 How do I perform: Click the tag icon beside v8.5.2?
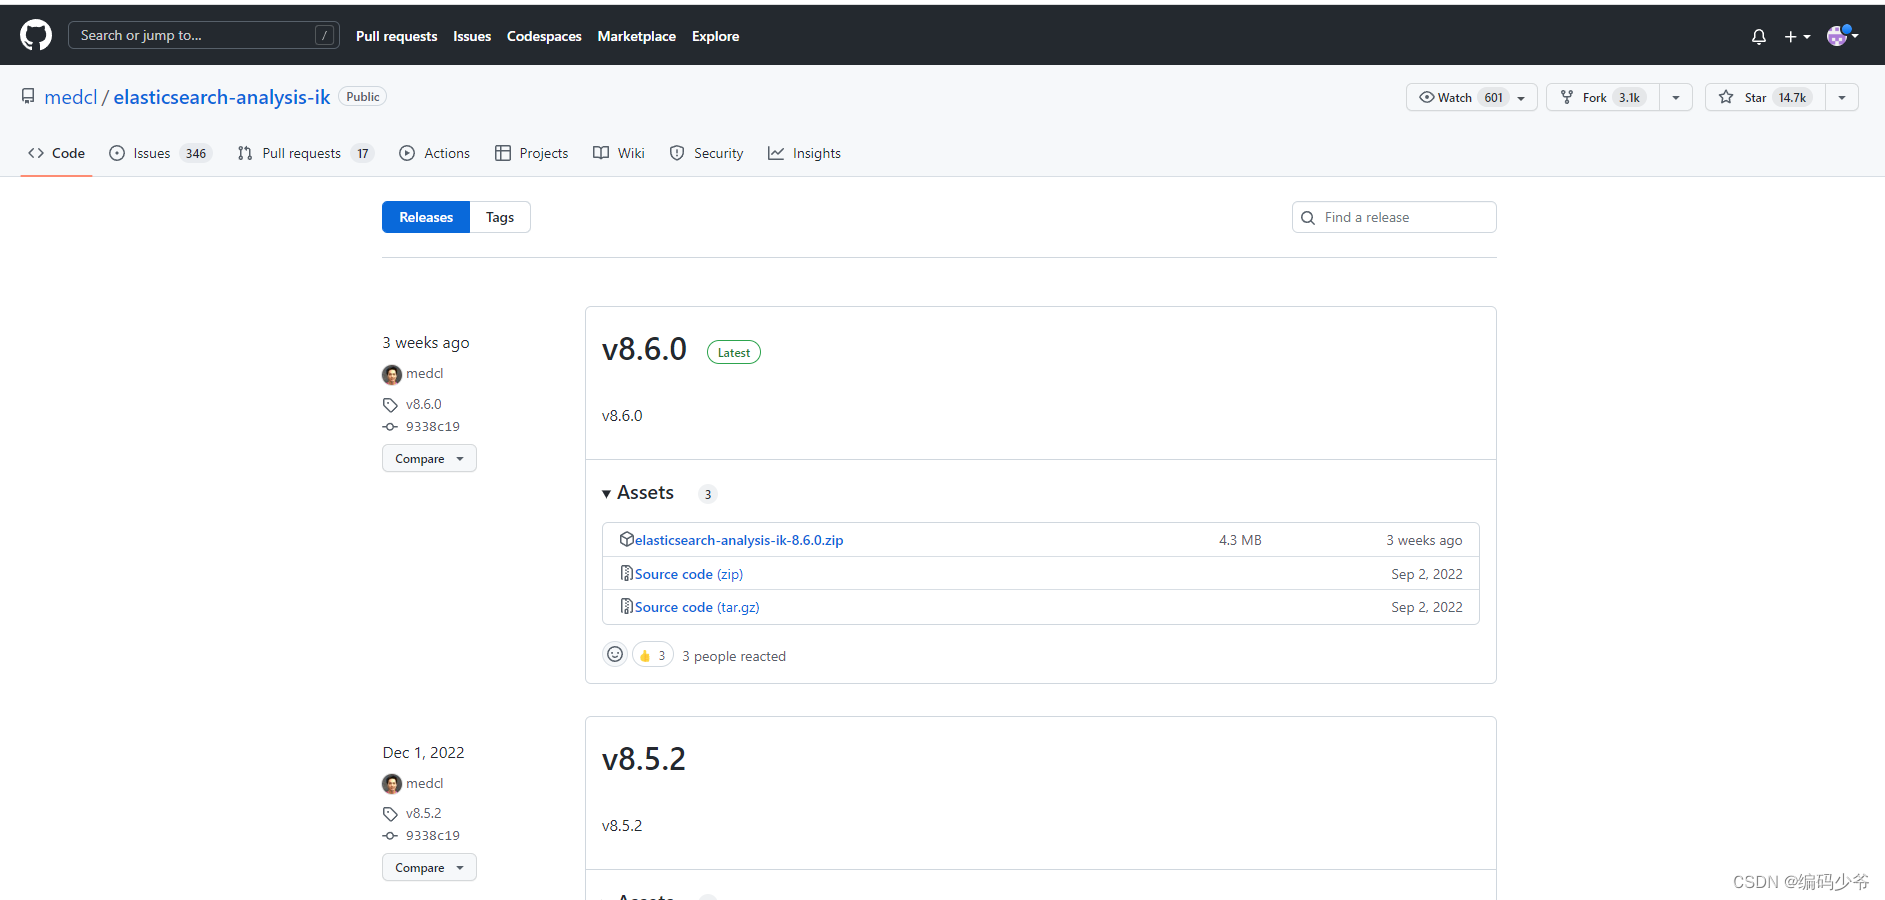(390, 814)
